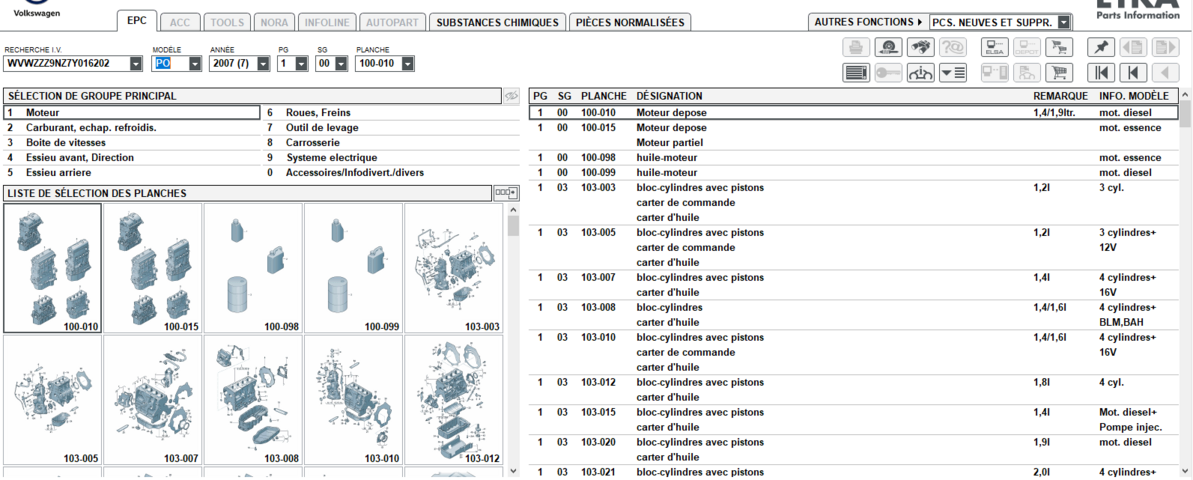Screen dimensions: 1193x480
Task: Click the greyed key icon
Action: [888, 73]
